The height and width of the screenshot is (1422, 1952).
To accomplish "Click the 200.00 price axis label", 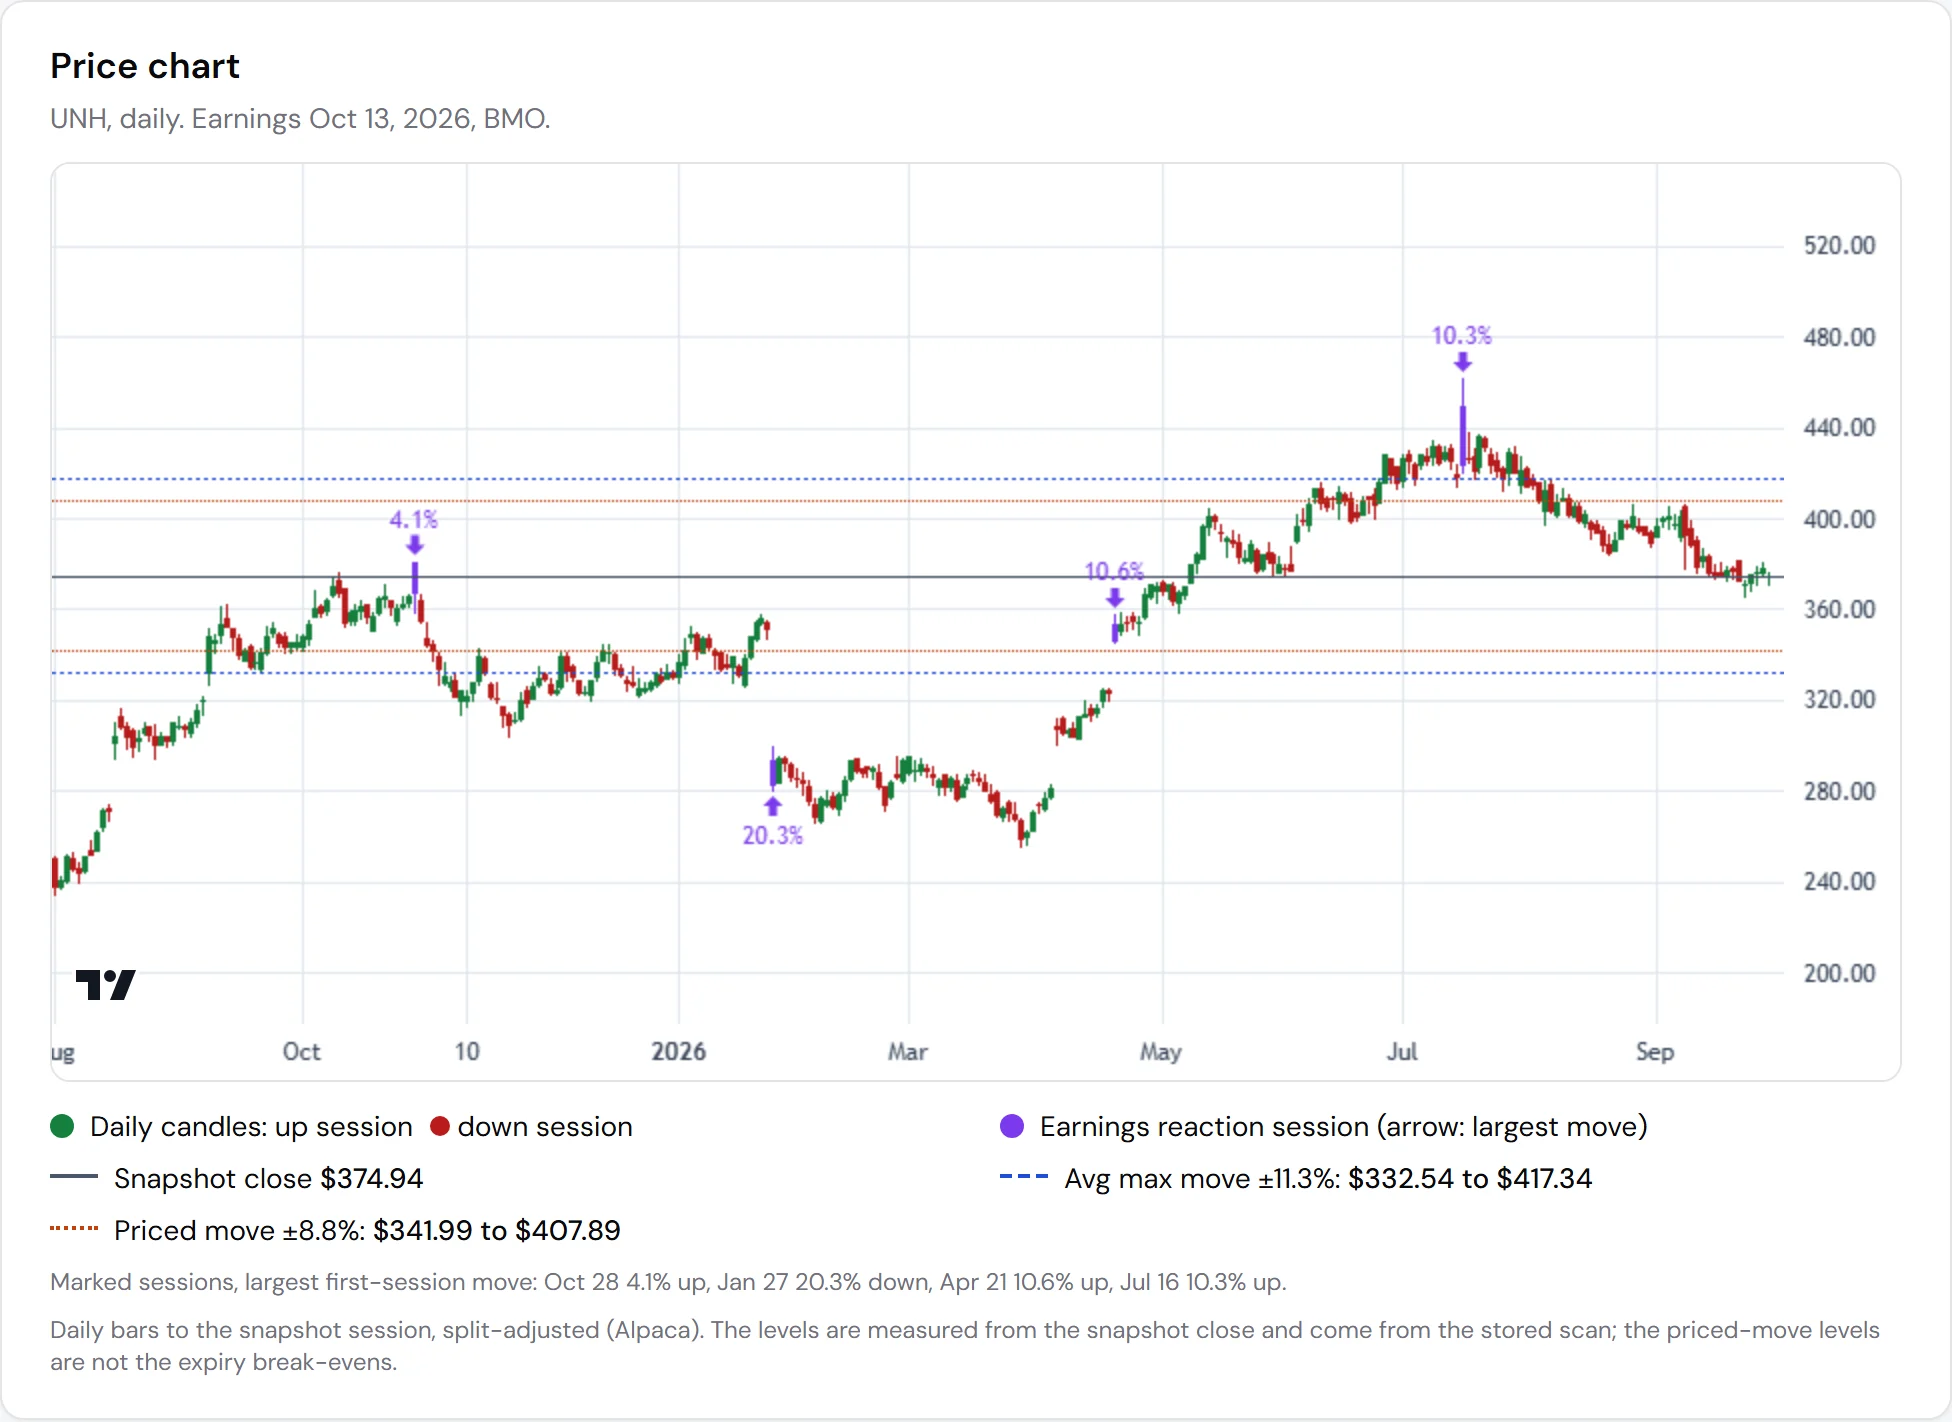I will click(1839, 973).
